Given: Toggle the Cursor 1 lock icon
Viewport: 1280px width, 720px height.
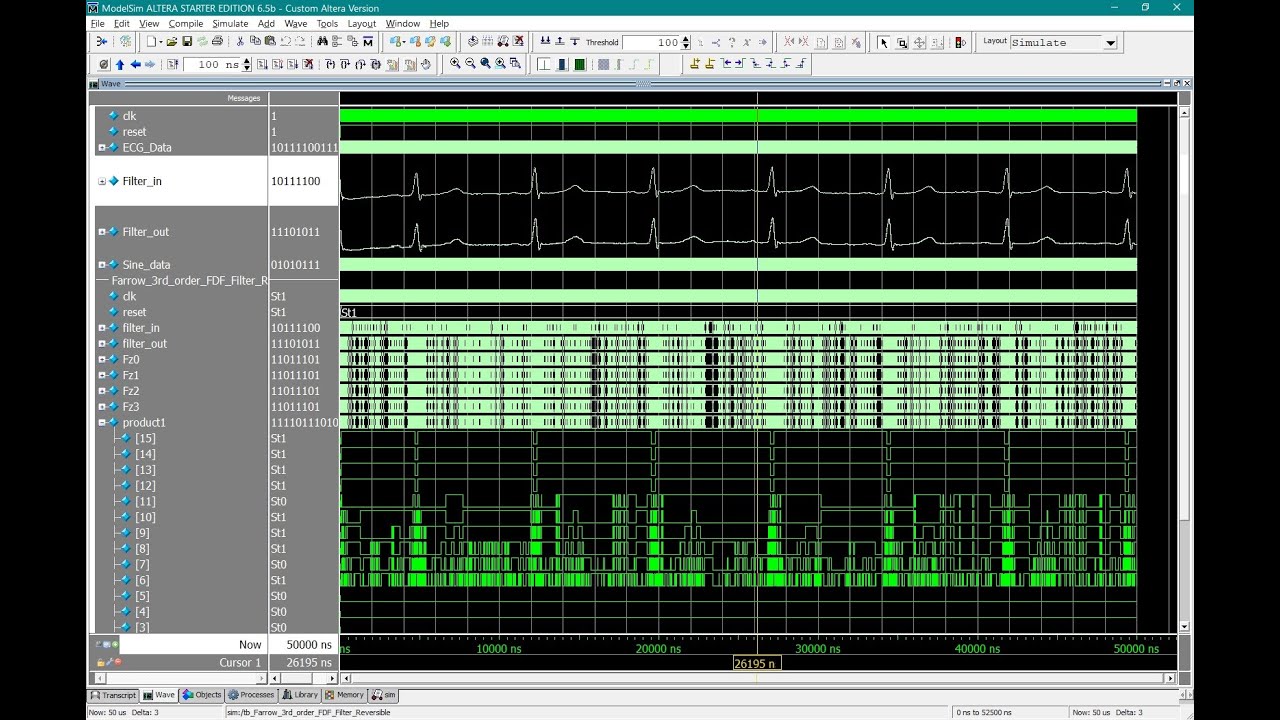Looking at the screenshot, I should tap(100, 662).
